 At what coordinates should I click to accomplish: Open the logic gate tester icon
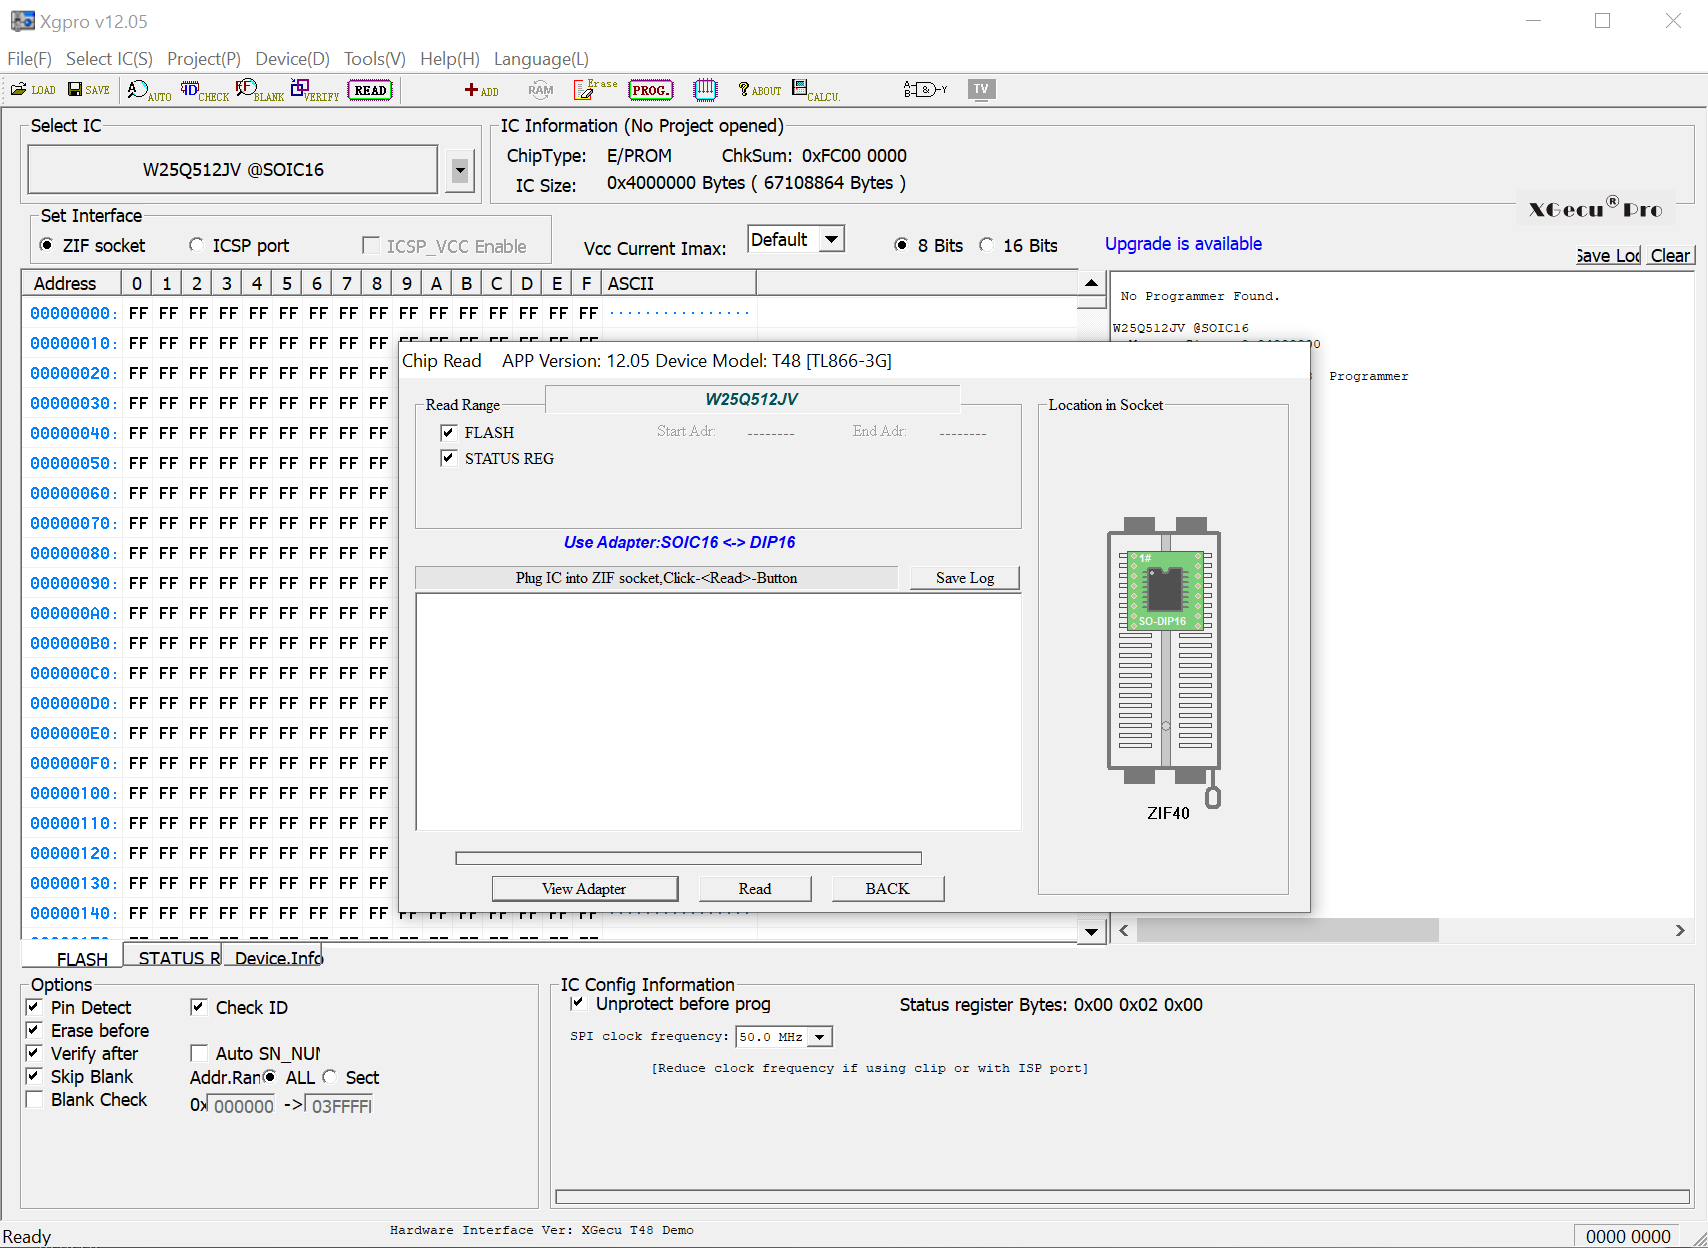pos(924,89)
